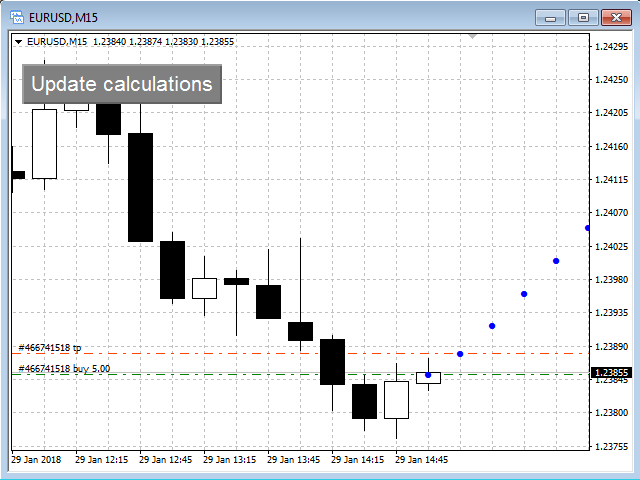640x480 pixels.
Task: Open the EURUSD,M15 chart window icon menu
Action: tap(17, 18)
